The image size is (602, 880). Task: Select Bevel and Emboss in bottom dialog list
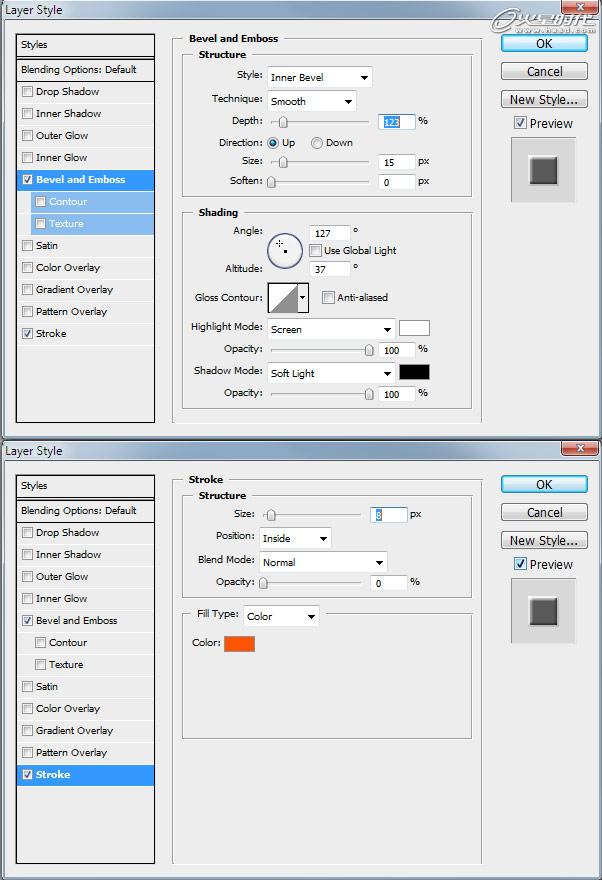click(85, 620)
